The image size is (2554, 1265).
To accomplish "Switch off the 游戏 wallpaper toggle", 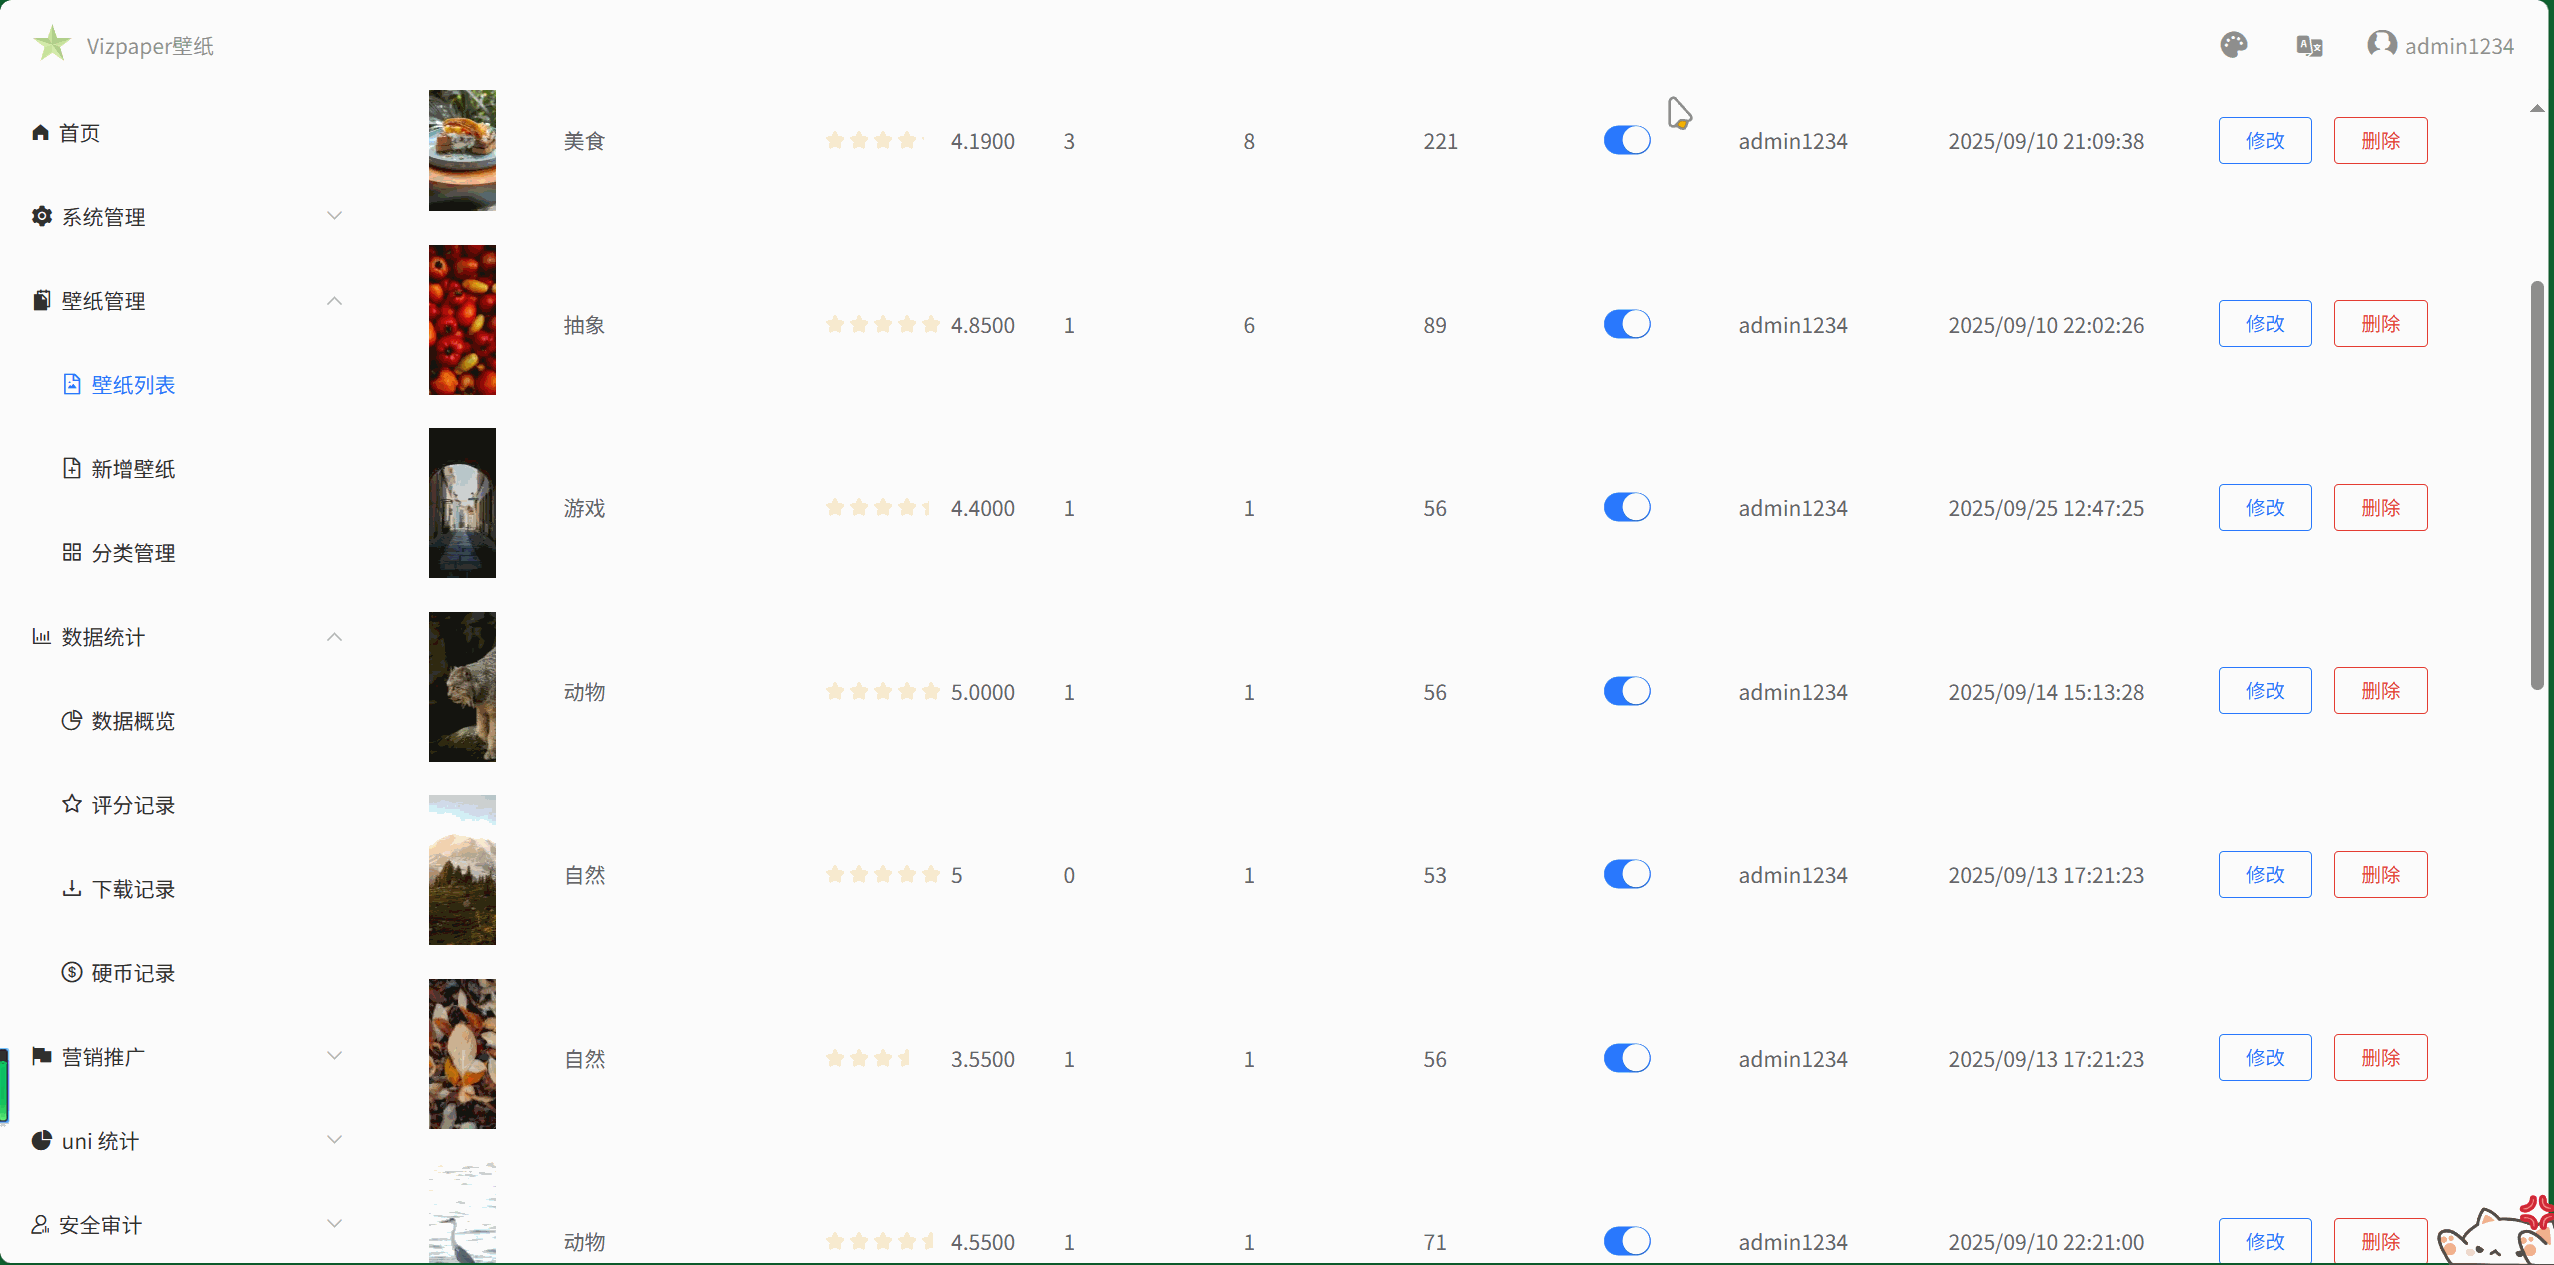I will click(x=1626, y=507).
